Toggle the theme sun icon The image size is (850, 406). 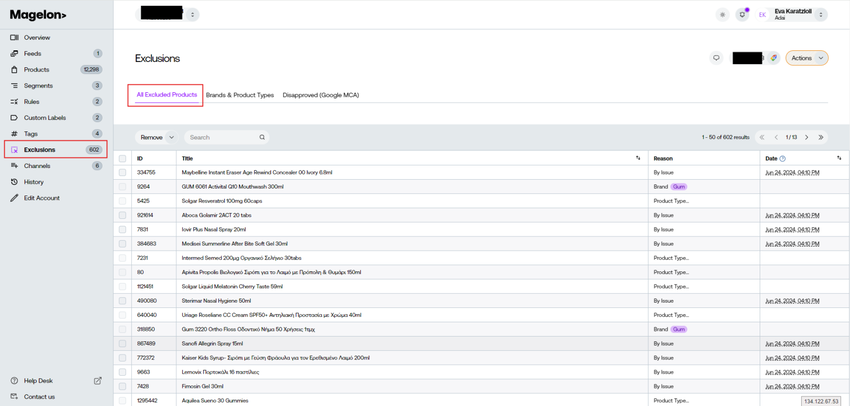(722, 15)
